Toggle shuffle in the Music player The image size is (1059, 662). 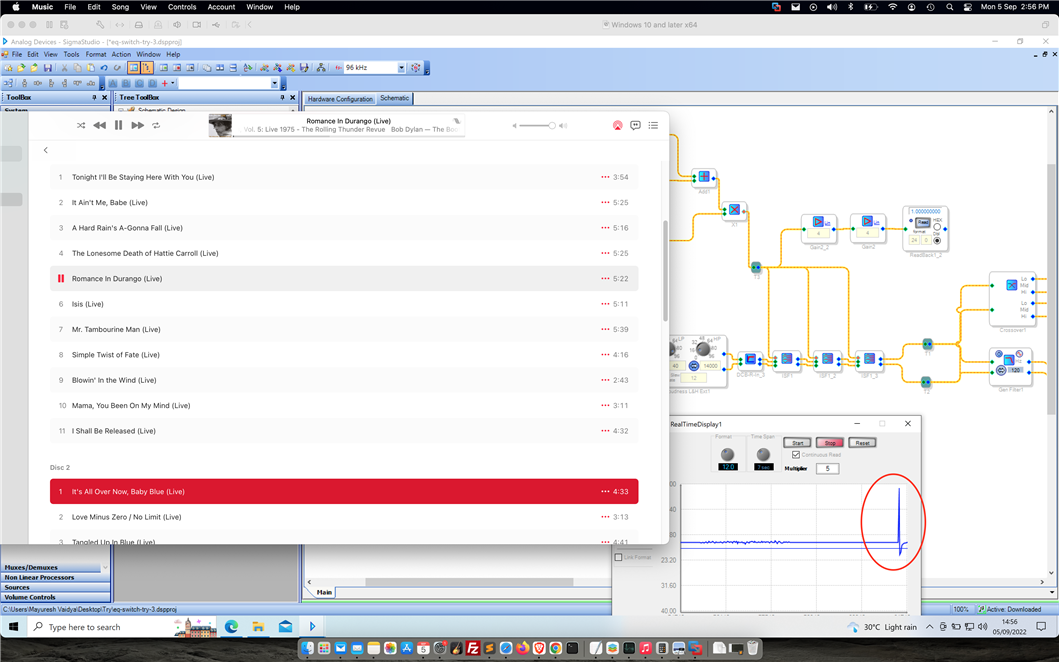pos(81,125)
